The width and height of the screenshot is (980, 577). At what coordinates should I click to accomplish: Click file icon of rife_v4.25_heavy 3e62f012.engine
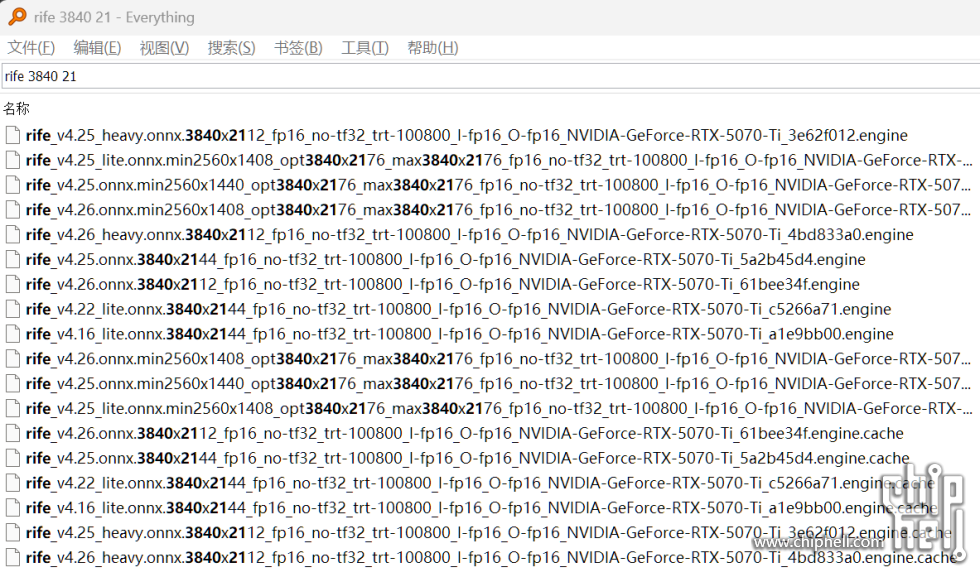click(12, 135)
